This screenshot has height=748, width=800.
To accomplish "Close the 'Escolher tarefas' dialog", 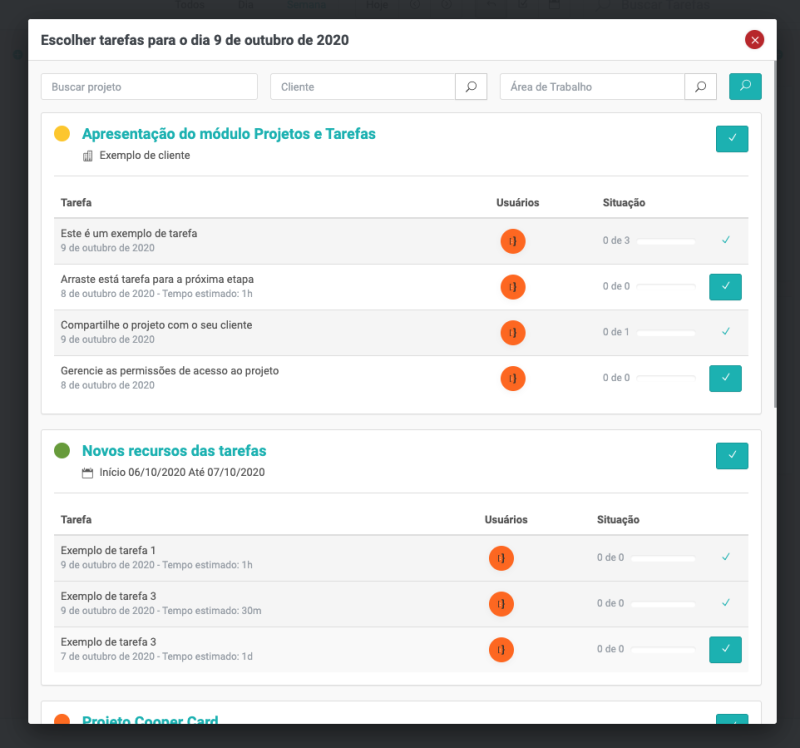I will pos(754,40).
